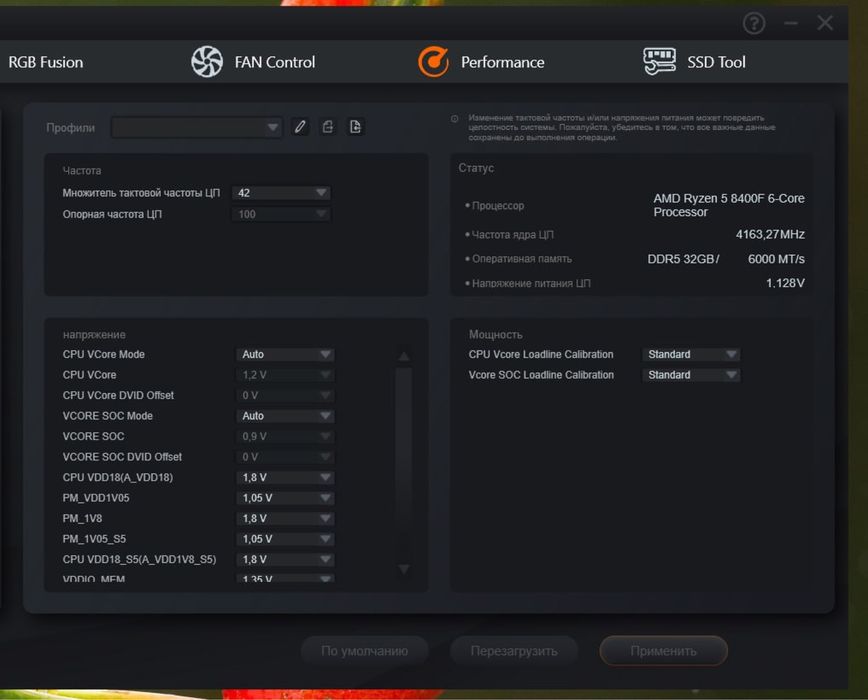Screen dimensions: 868x700
Task: Open the CPU VDD18_S5(A_VDD1V8_S5) dropdown
Action: tap(285, 559)
